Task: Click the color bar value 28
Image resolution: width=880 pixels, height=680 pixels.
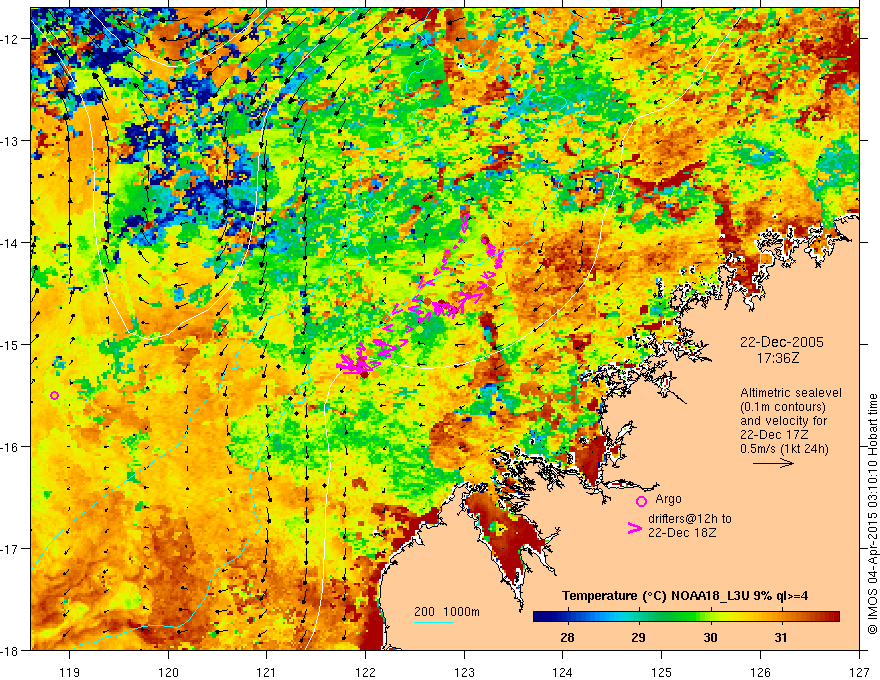Action: (x=567, y=637)
